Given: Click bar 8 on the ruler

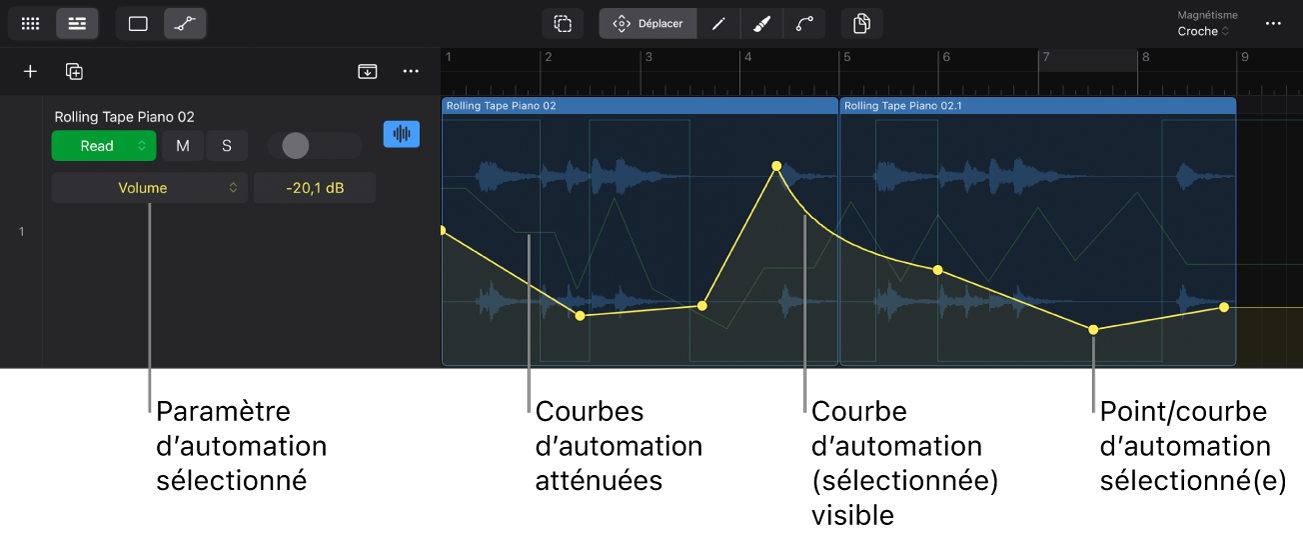Looking at the screenshot, I should (1146, 58).
